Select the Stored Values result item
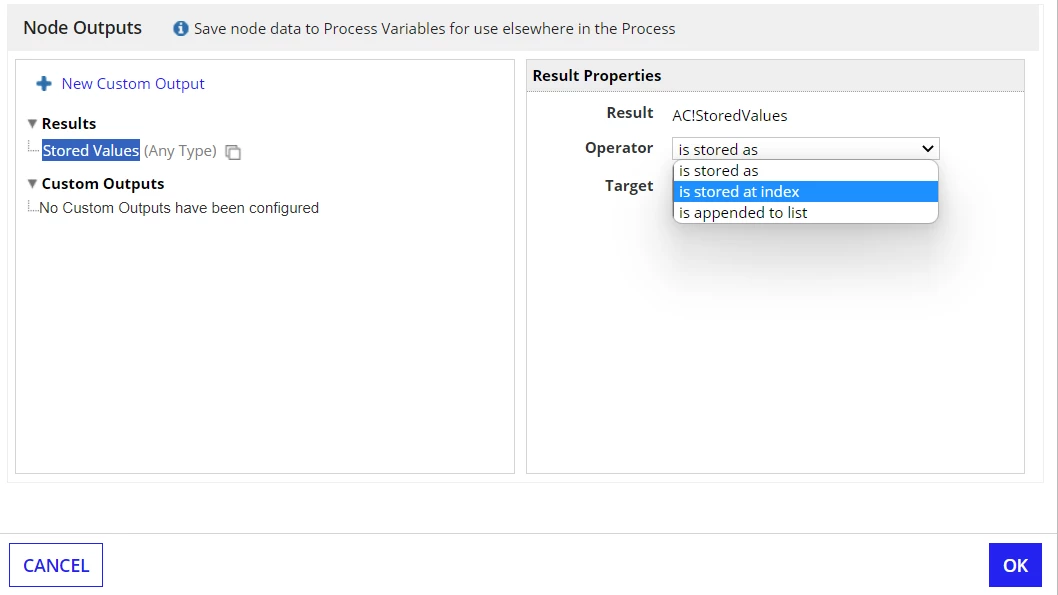 (x=91, y=150)
